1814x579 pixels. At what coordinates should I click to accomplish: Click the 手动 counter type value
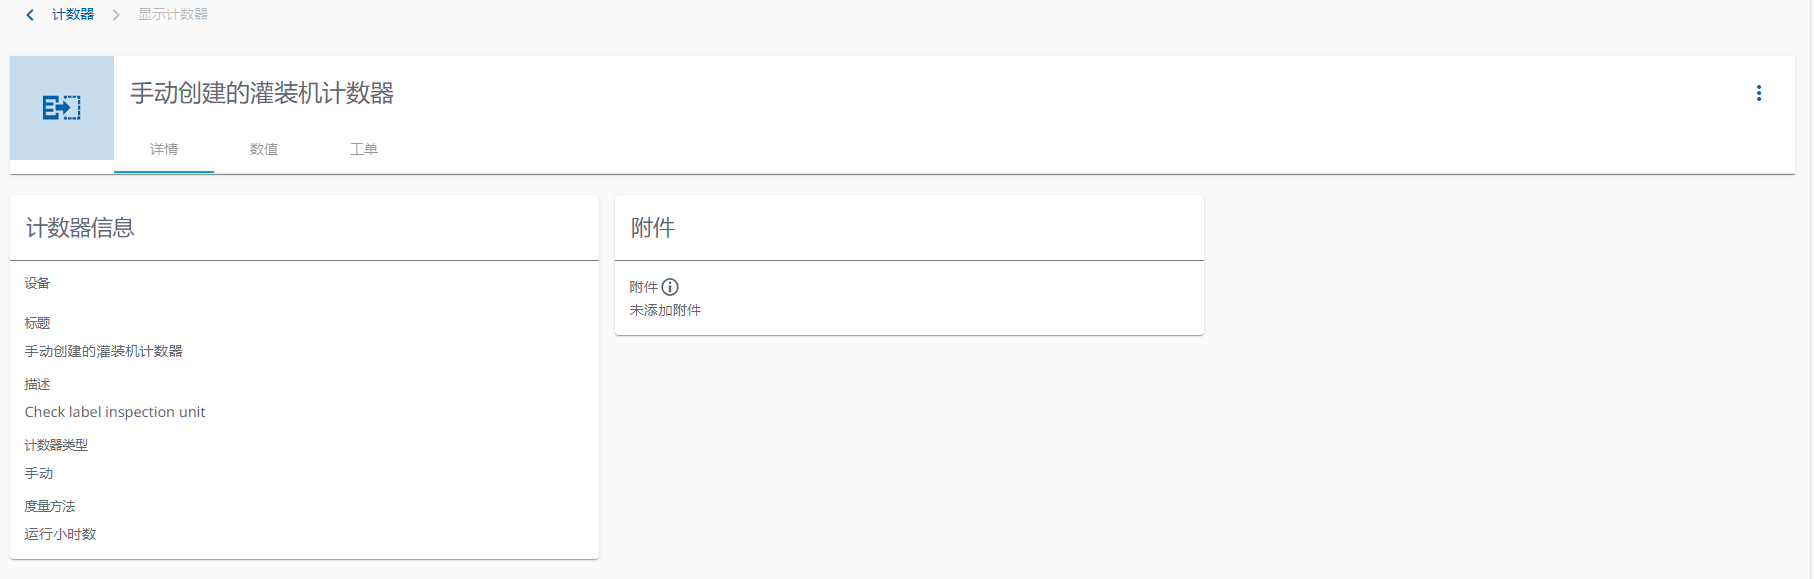tap(38, 472)
